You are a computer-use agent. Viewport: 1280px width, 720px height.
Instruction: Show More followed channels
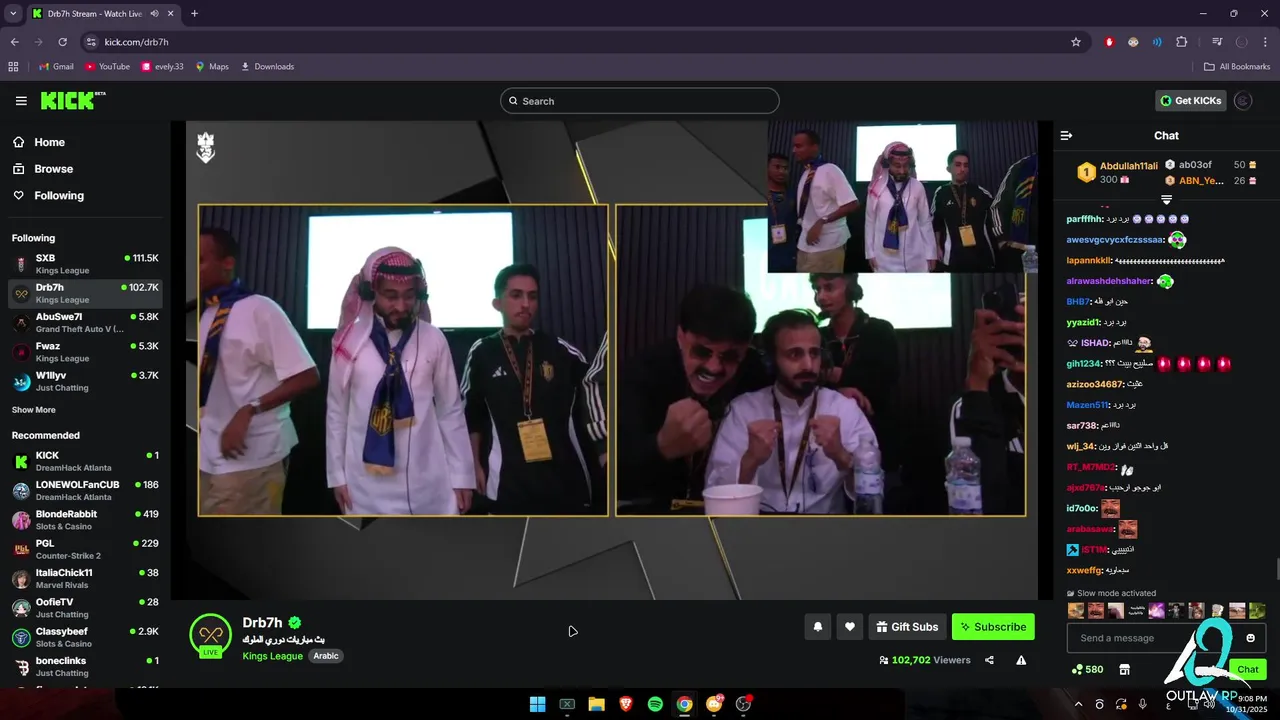[x=34, y=410]
